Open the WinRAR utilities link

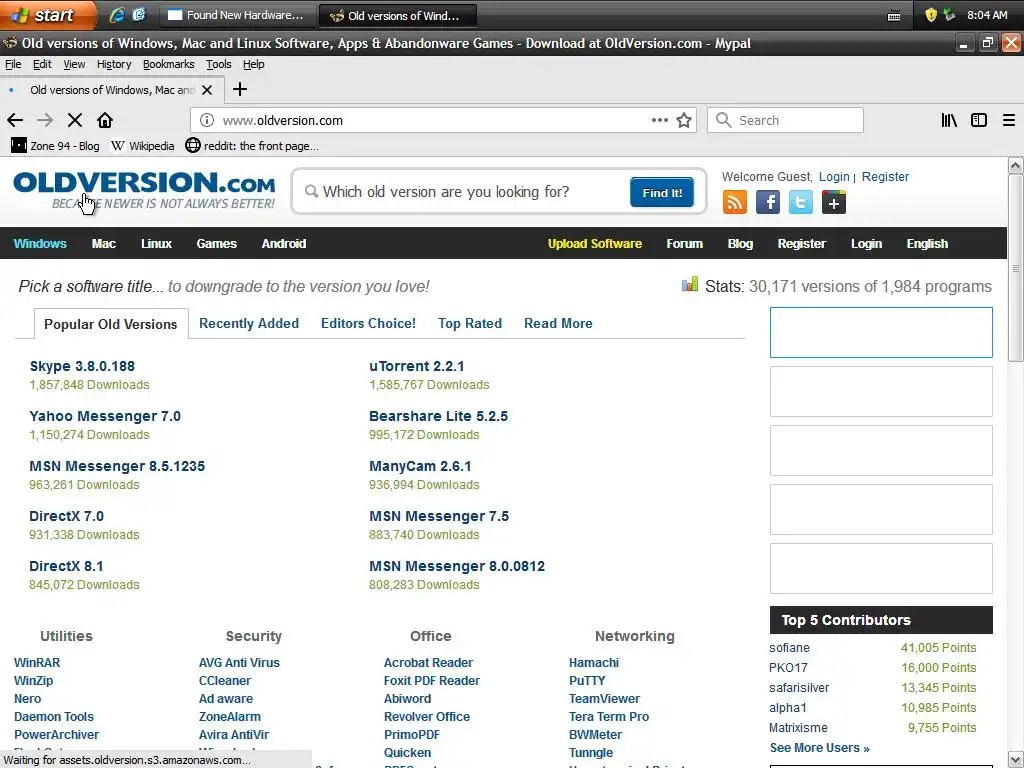pos(37,662)
